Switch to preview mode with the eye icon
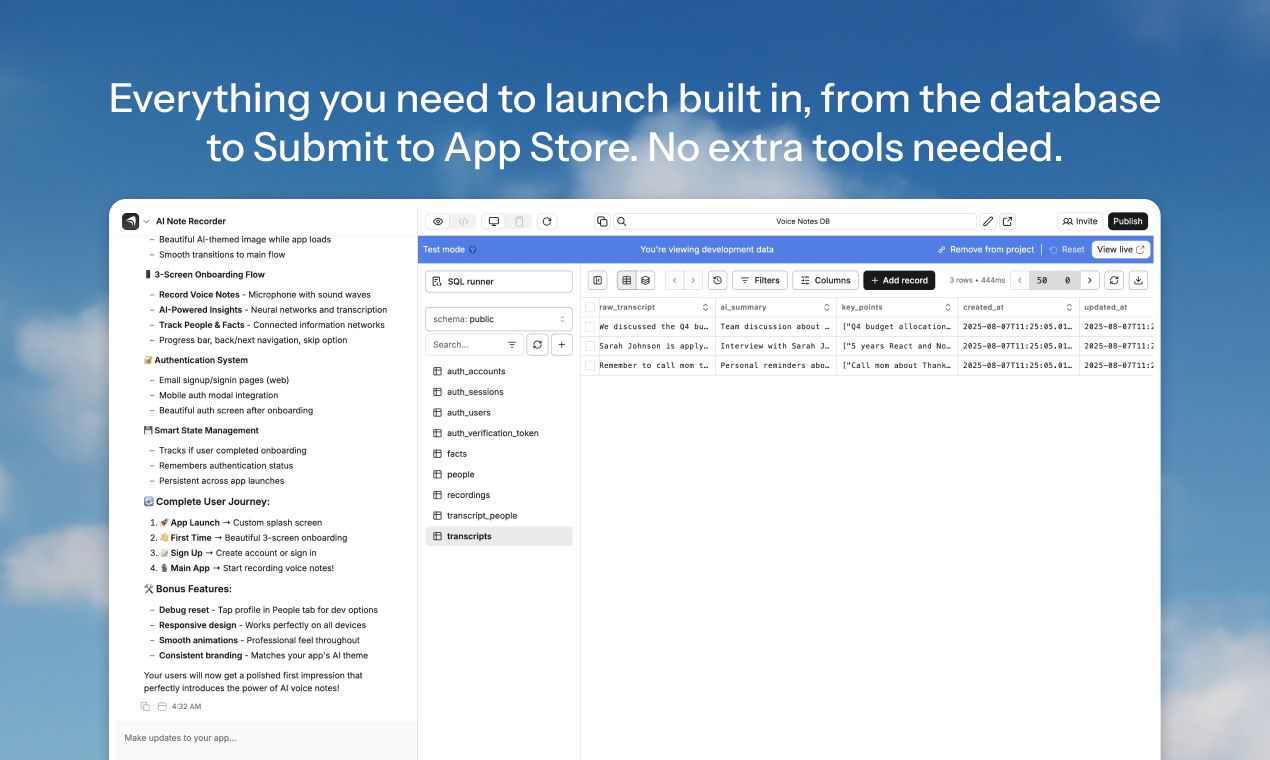The width and height of the screenshot is (1270, 760). point(438,221)
